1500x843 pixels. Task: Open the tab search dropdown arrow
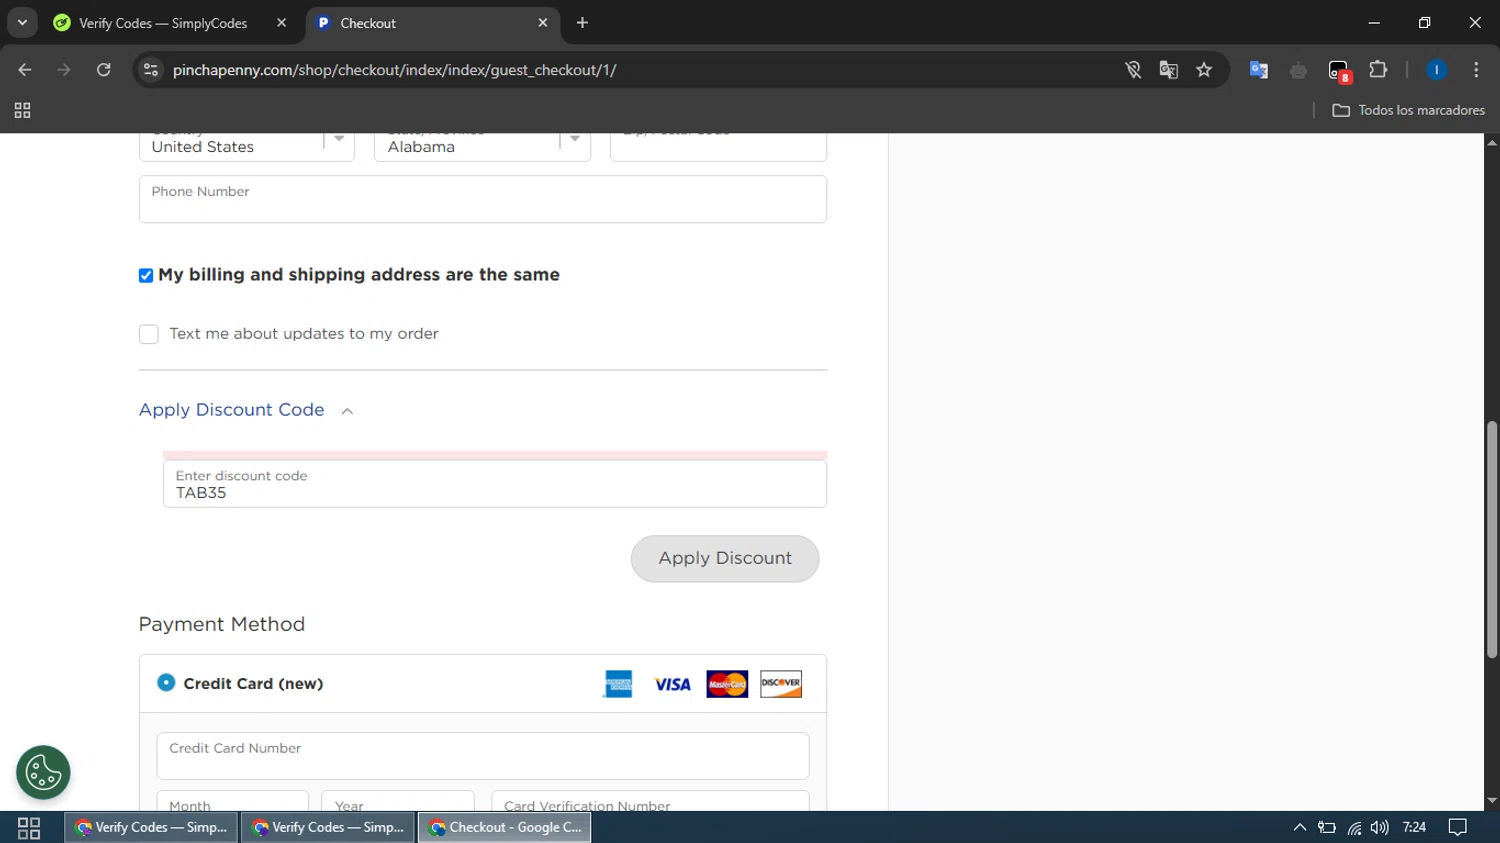click(x=22, y=23)
